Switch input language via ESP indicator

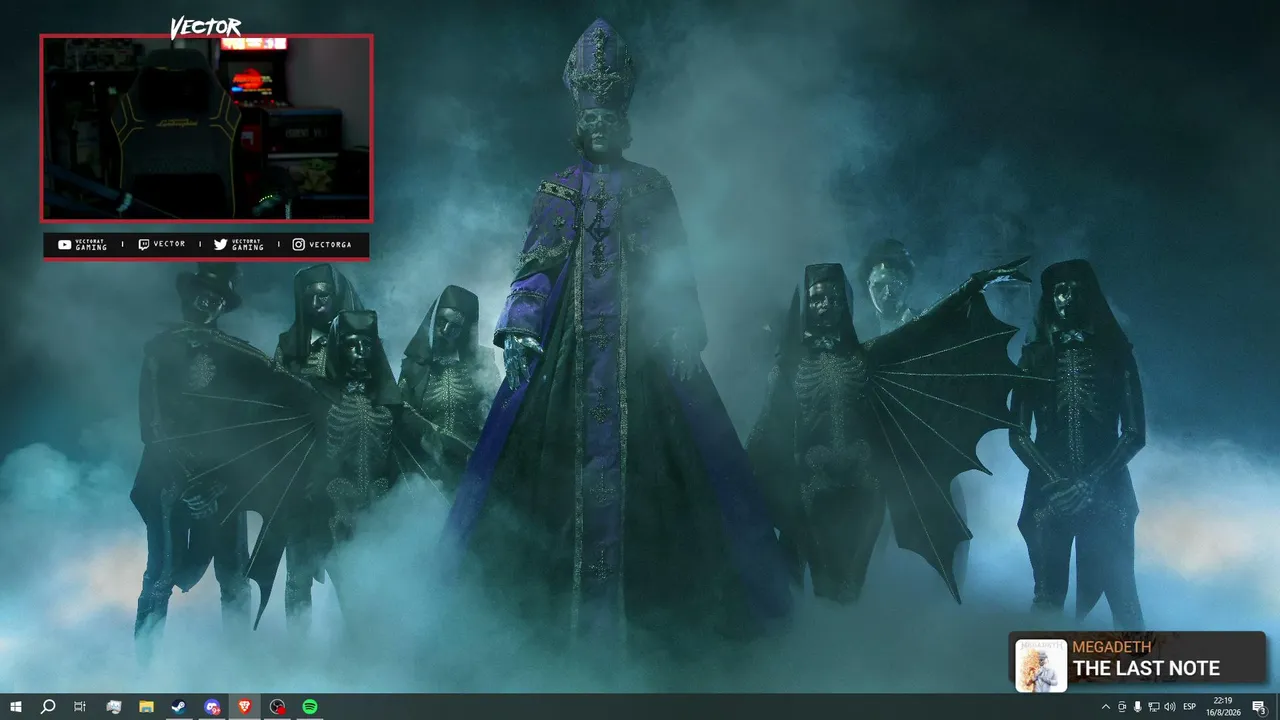(1190, 707)
